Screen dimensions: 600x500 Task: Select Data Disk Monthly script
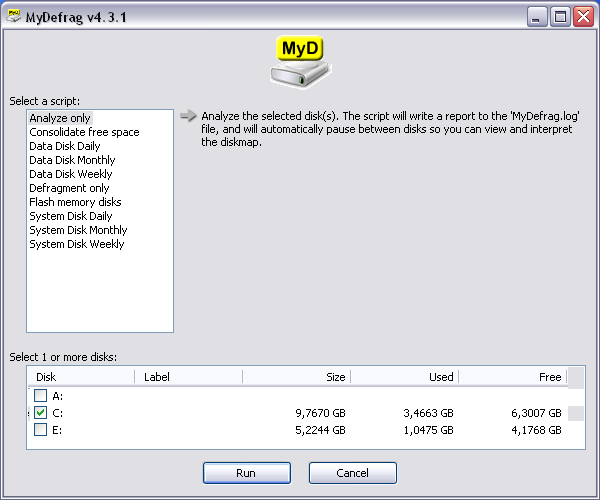(x=72, y=160)
